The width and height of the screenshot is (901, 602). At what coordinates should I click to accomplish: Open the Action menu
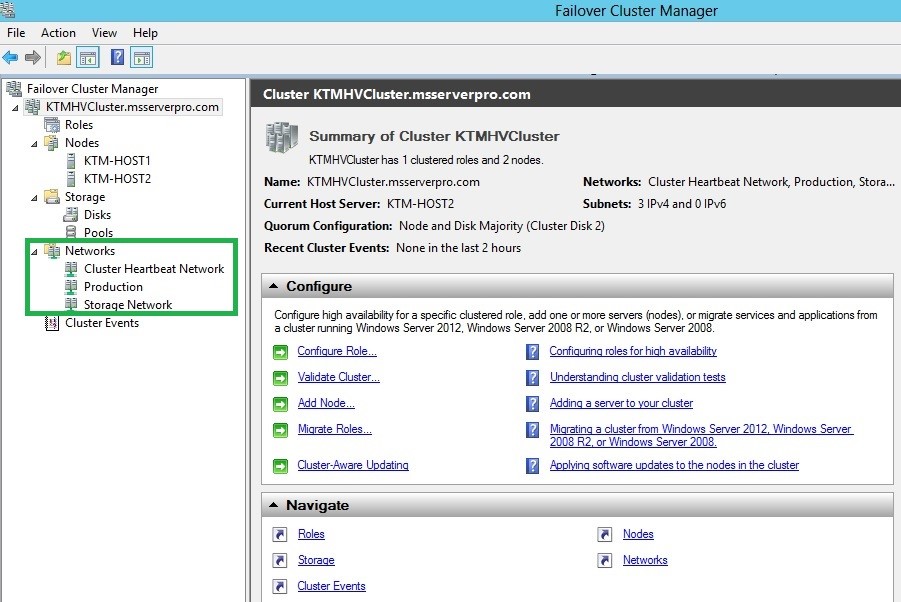point(58,33)
